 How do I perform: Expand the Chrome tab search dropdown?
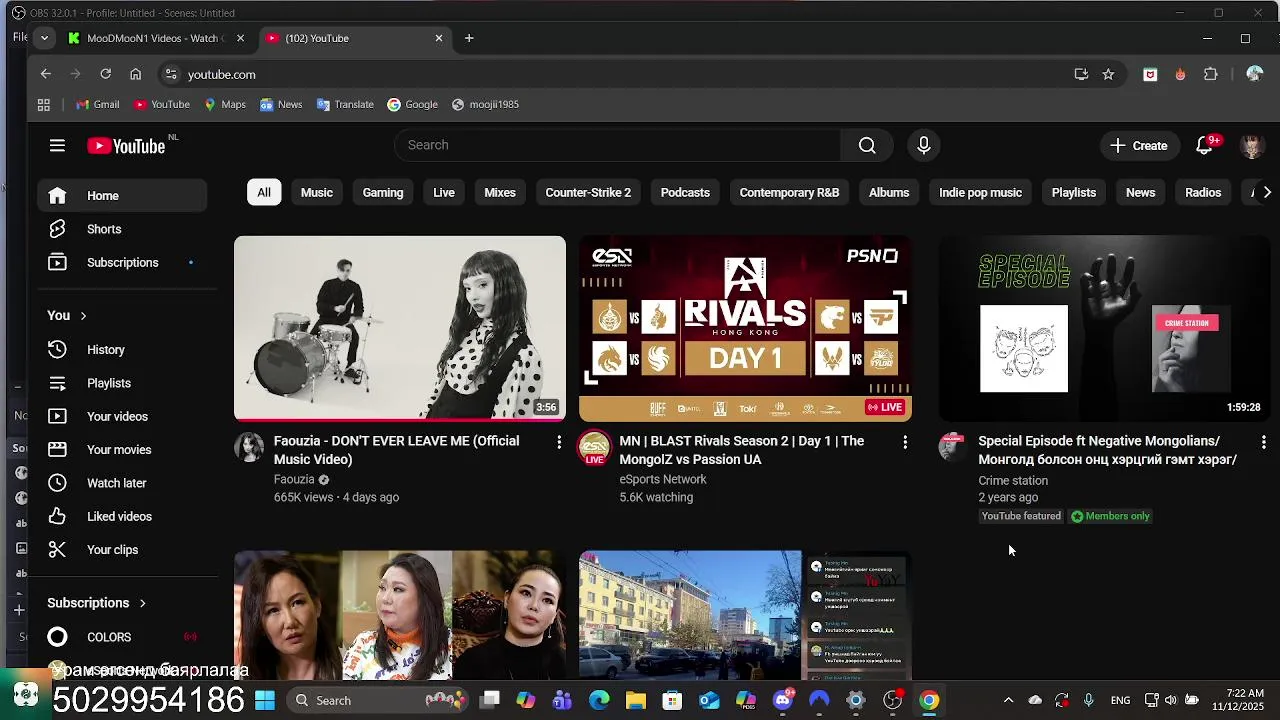pyautogui.click(x=44, y=38)
